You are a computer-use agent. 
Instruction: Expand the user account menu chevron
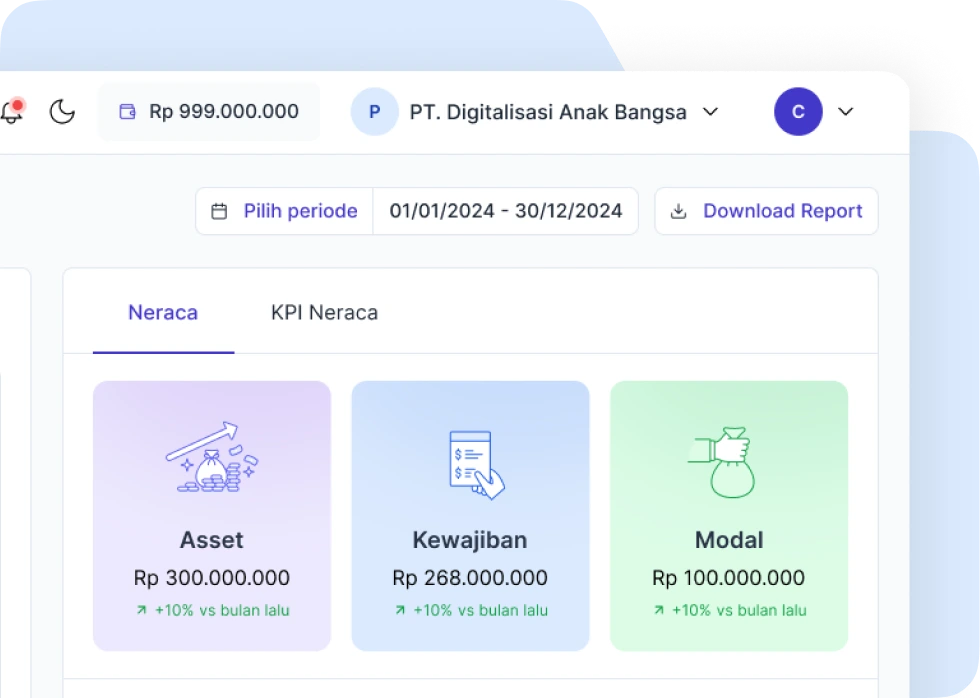click(x=845, y=112)
